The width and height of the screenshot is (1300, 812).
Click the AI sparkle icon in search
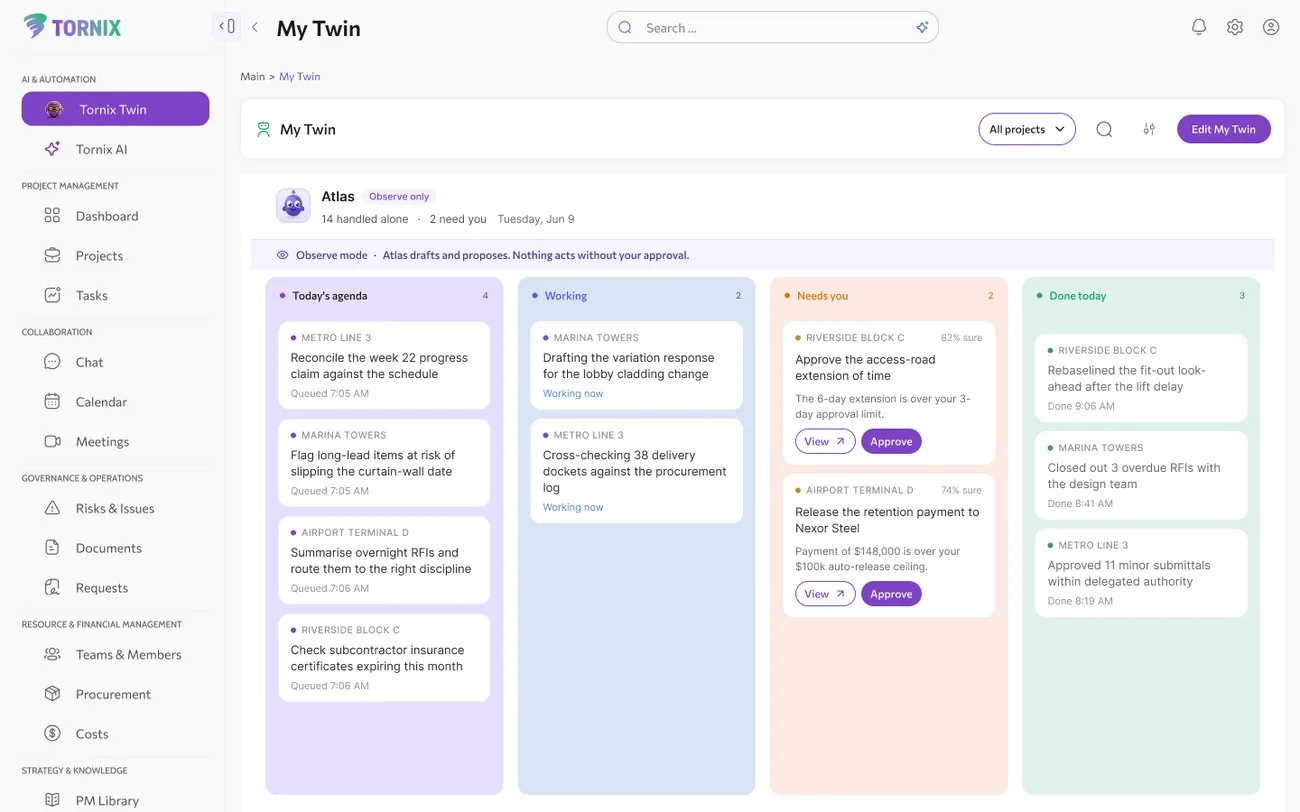[922, 28]
